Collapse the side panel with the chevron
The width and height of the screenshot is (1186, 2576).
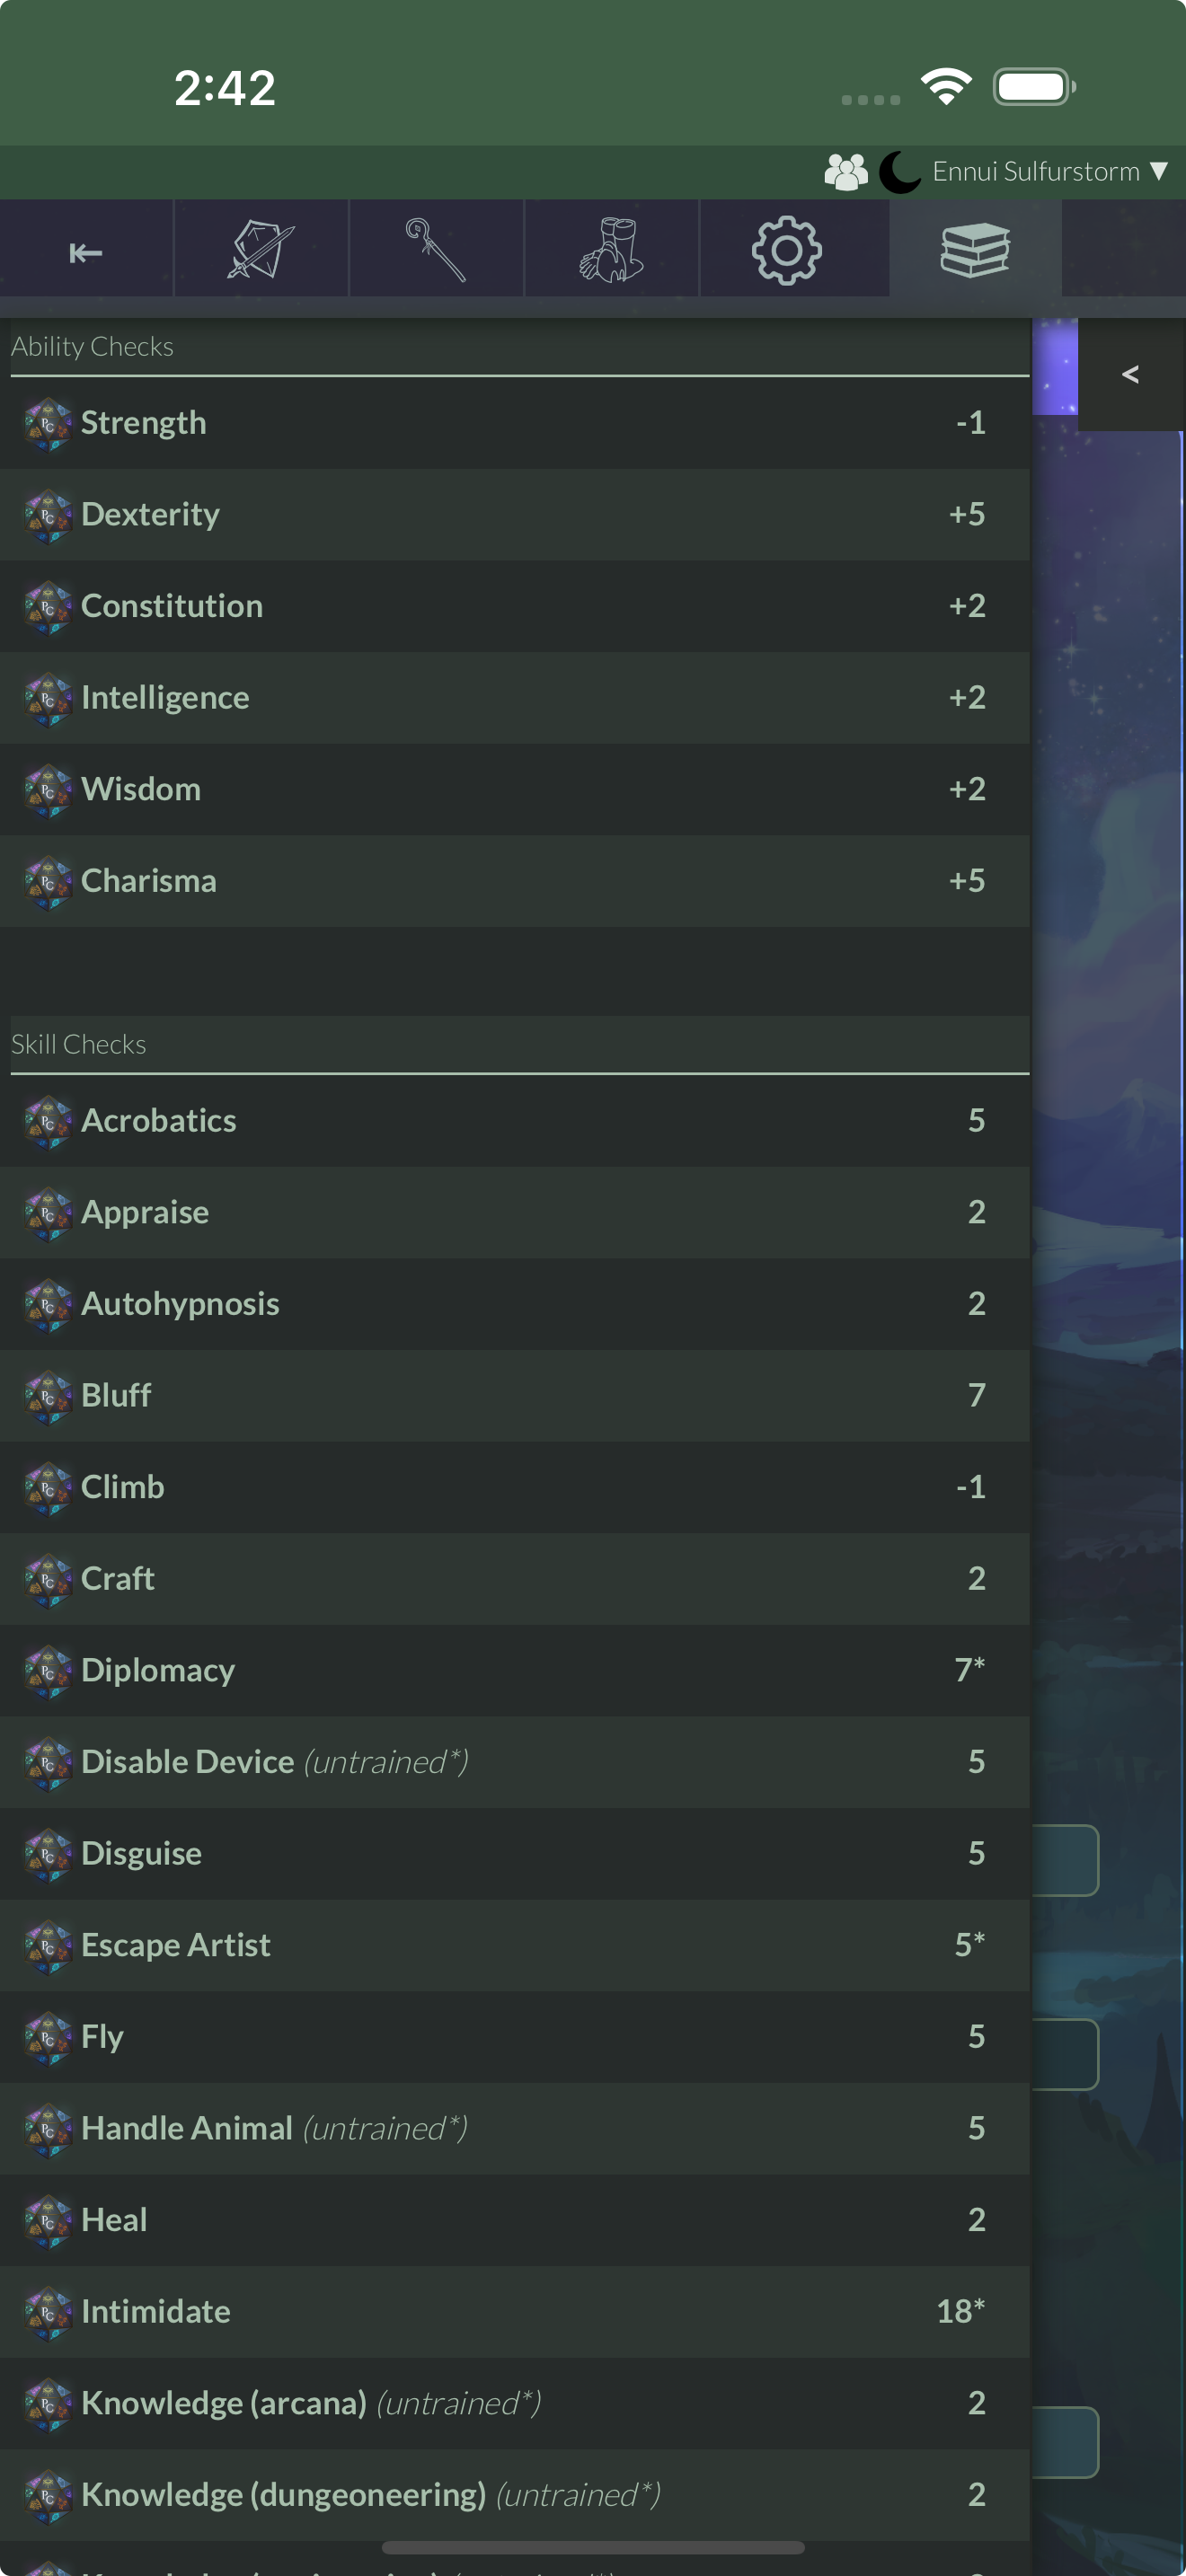coord(1130,374)
